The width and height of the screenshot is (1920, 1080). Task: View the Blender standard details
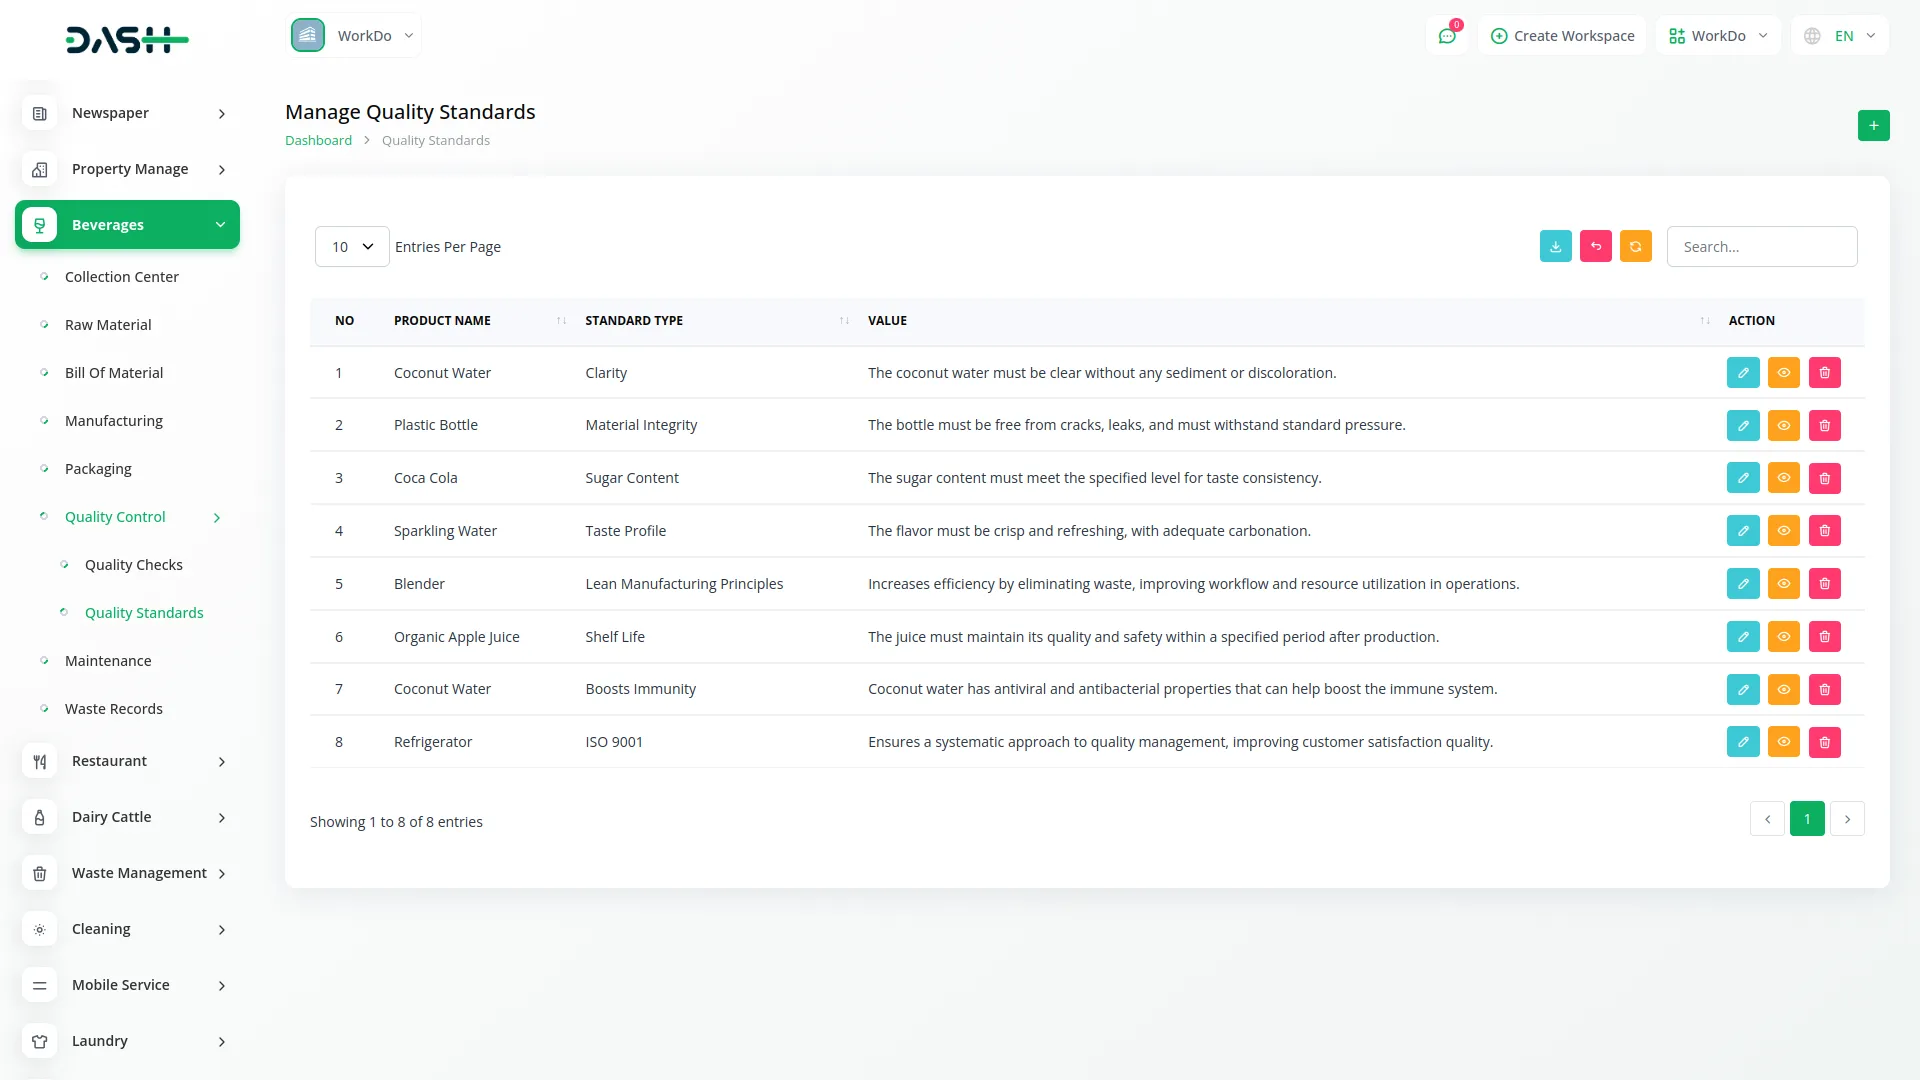[1783, 584]
